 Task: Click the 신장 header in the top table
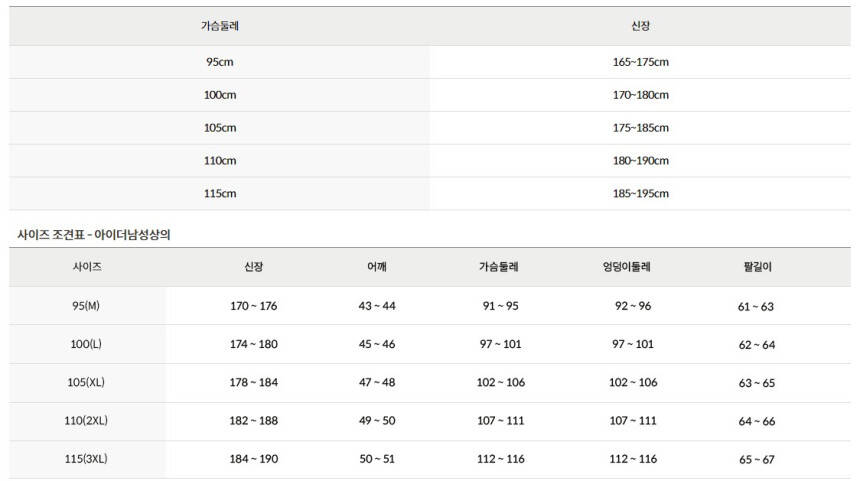[x=641, y=26]
